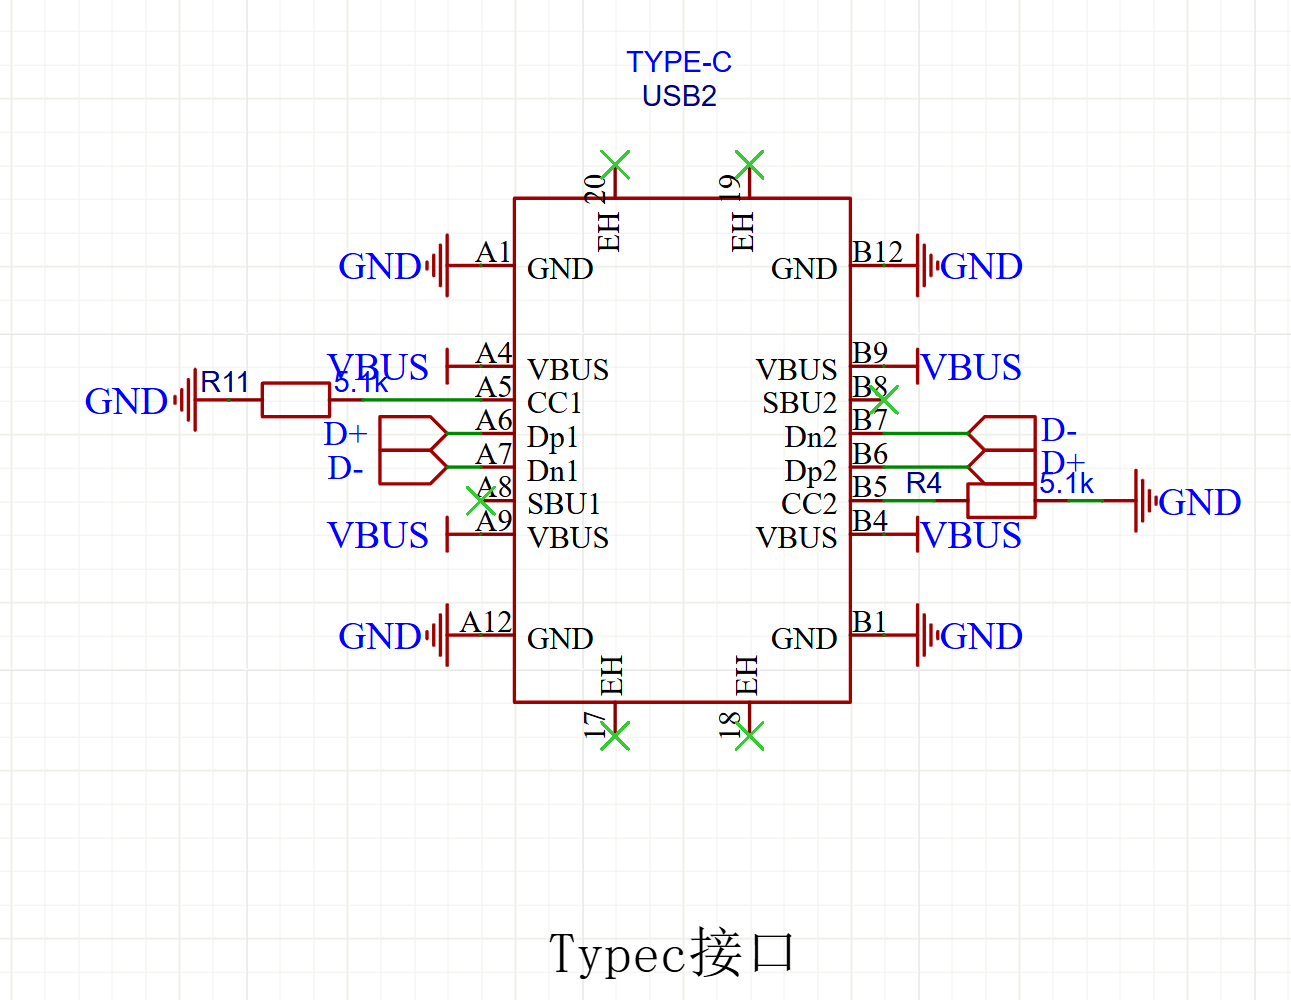Select the Dn2 pin name

click(811, 437)
